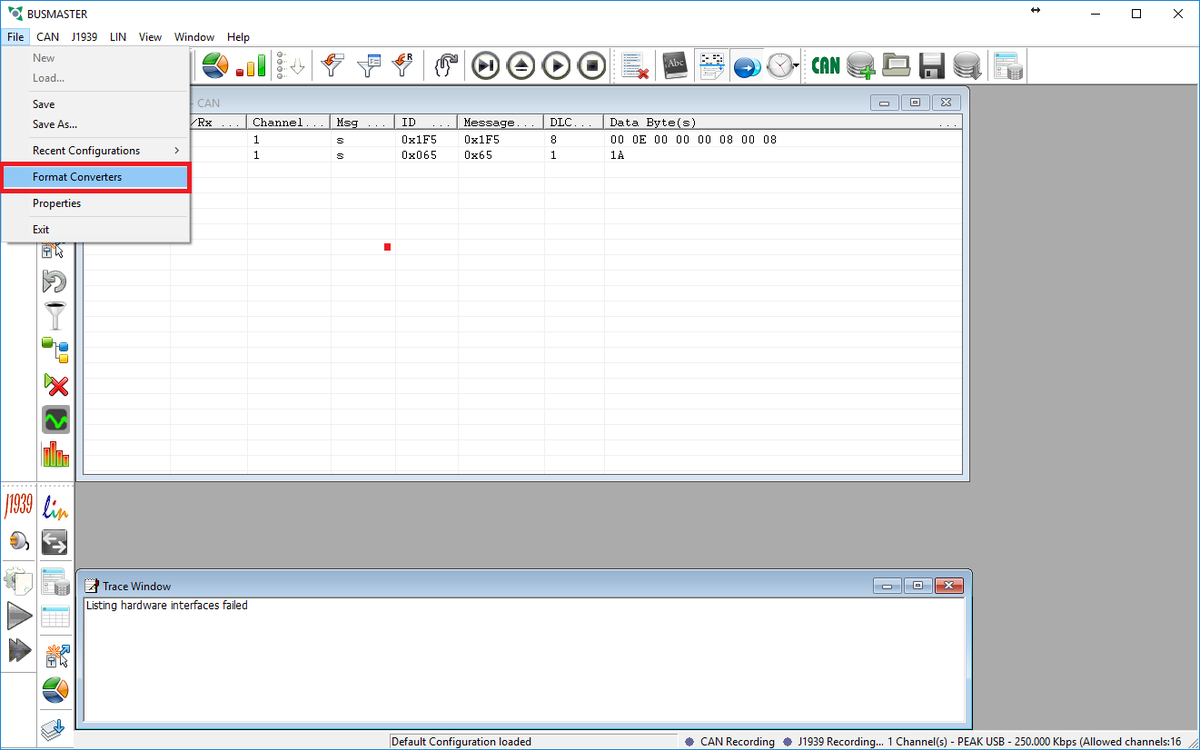Choose Exit from the File menu
Image resolution: width=1200 pixels, height=750 pixels.
[x=95, y=229]
